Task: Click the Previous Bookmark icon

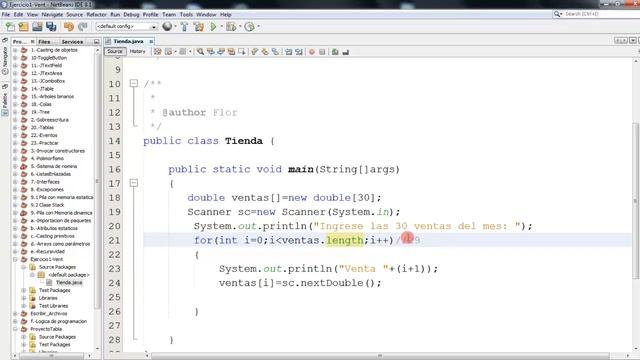Action: [255, 52]
